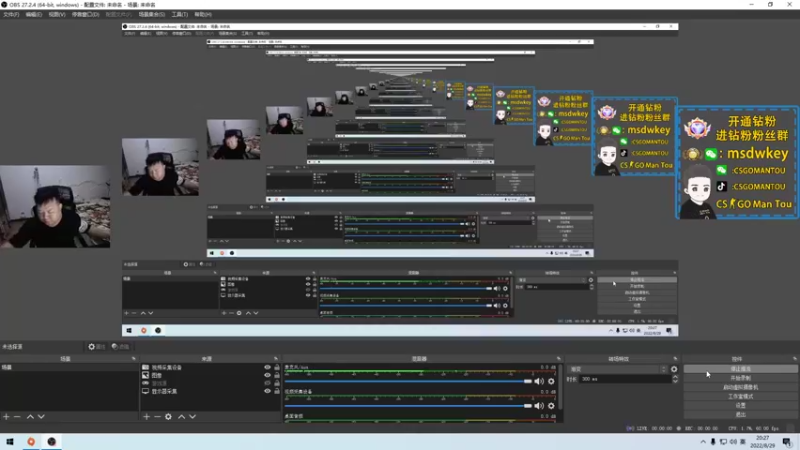The image size is (800, 450).
Task: Click the 时长 300 ms duration field
Action: 626,379
